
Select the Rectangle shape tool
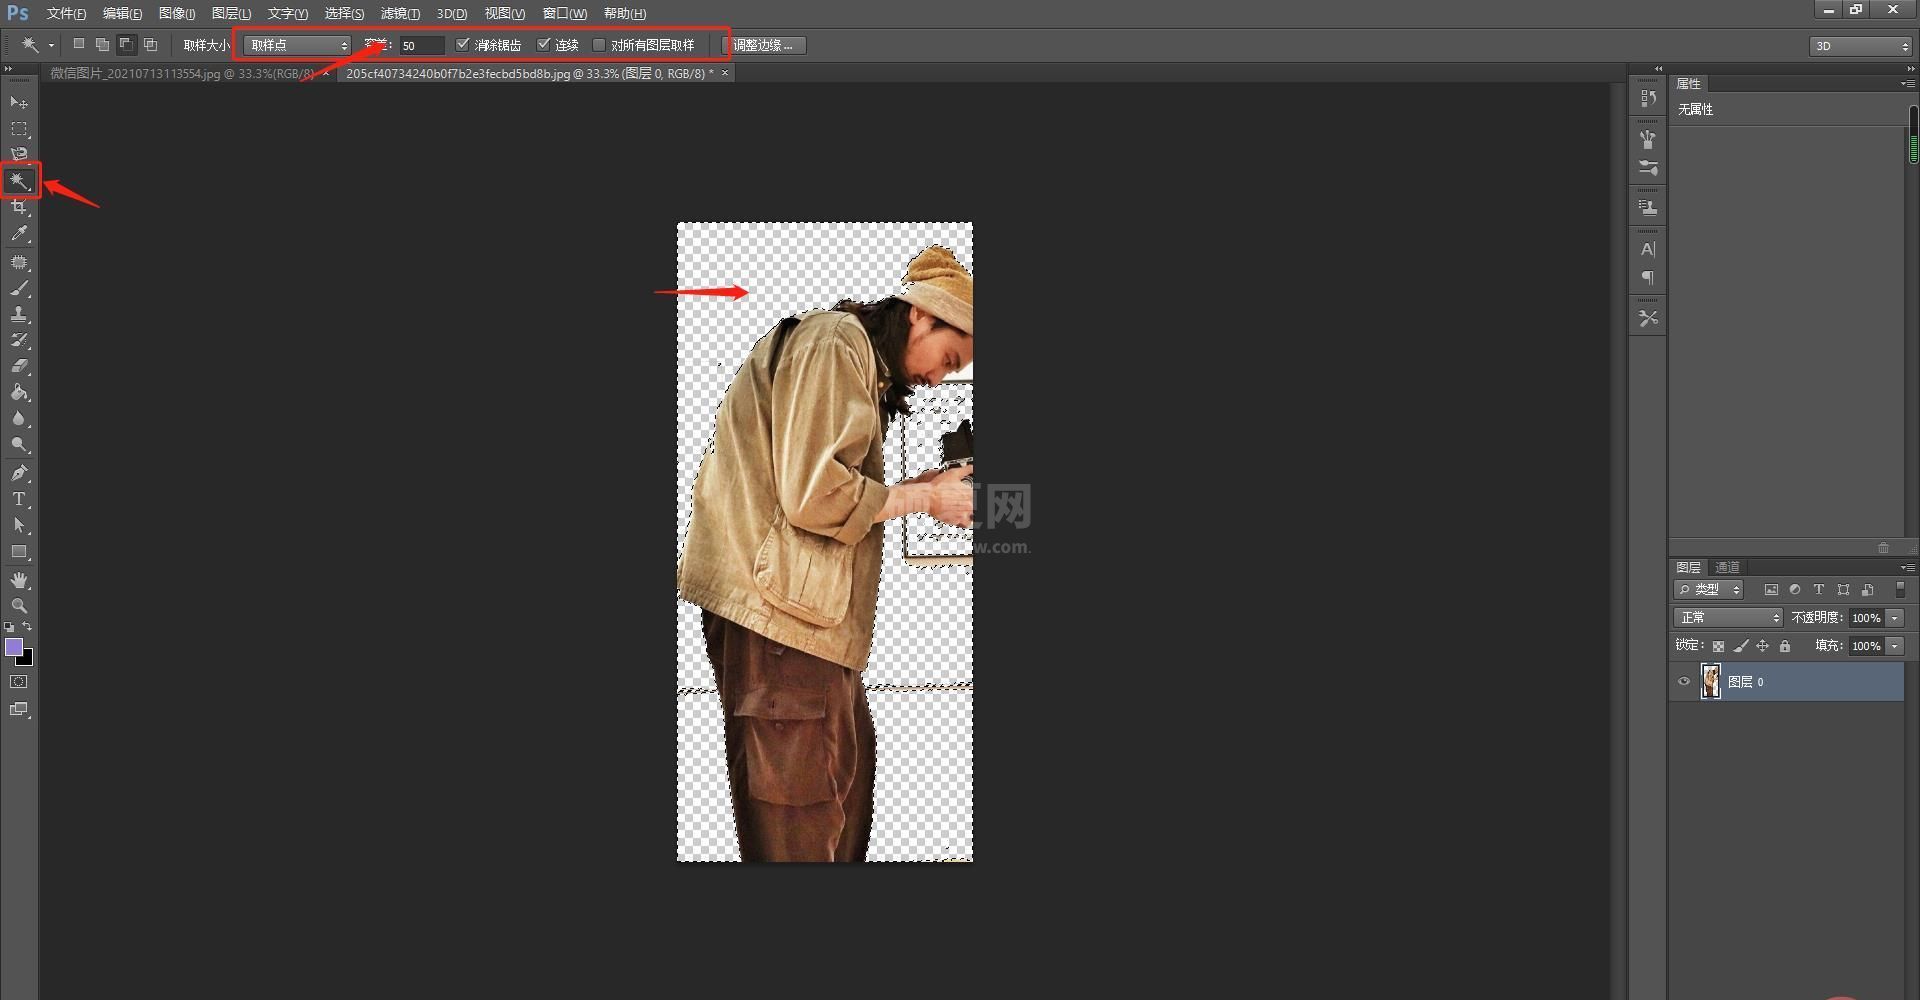(x=19, y=551)
